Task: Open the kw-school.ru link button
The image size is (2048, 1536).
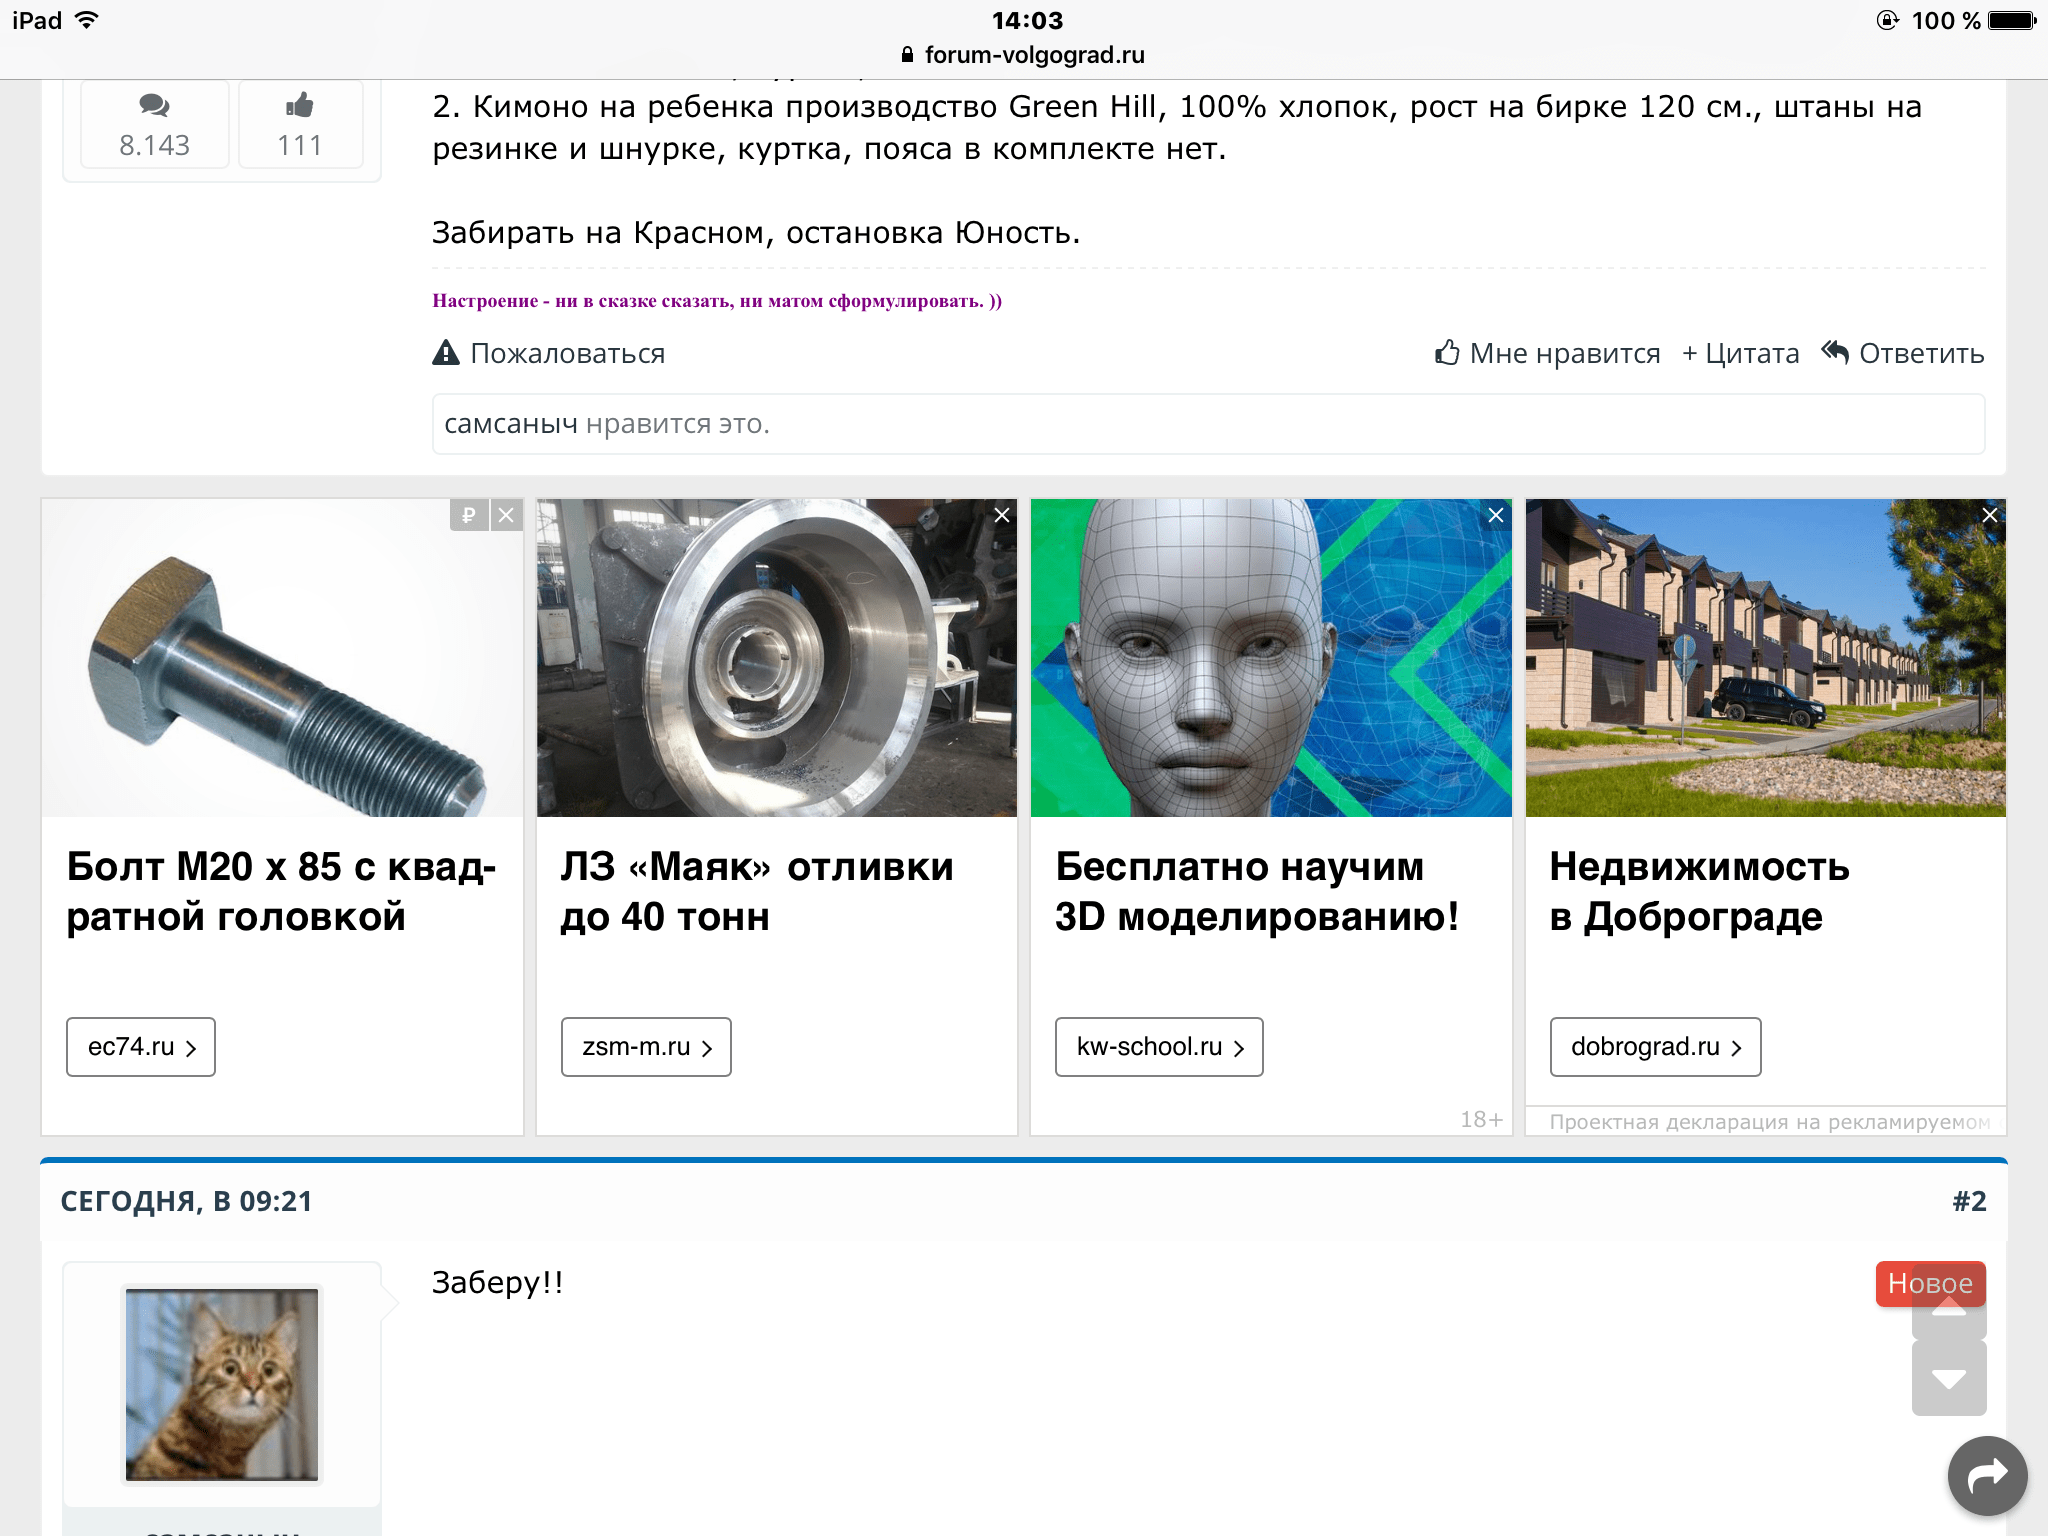Action: (1159, 1047)
